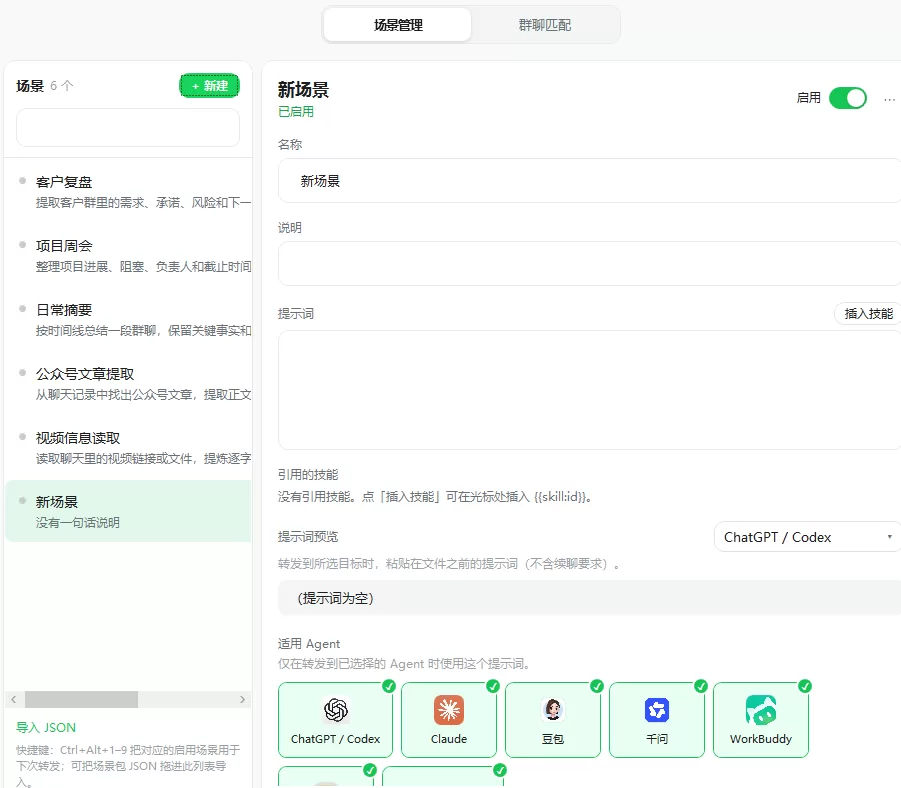The width and height of the screenshot is (901, 788).
Task: Uncheck the WorkBuddy agent checkmark
Action: 805,686
